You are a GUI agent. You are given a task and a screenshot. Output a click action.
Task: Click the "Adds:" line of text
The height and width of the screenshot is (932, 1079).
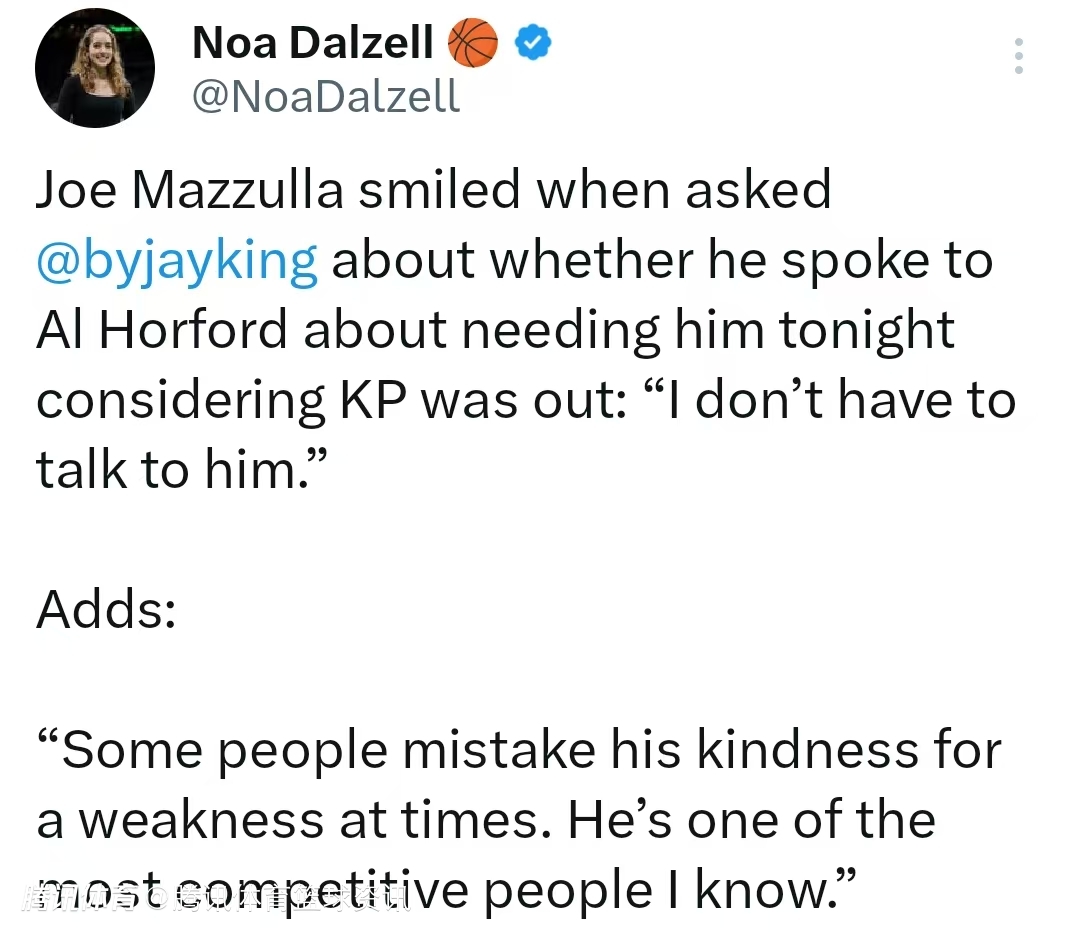(105, 610)
